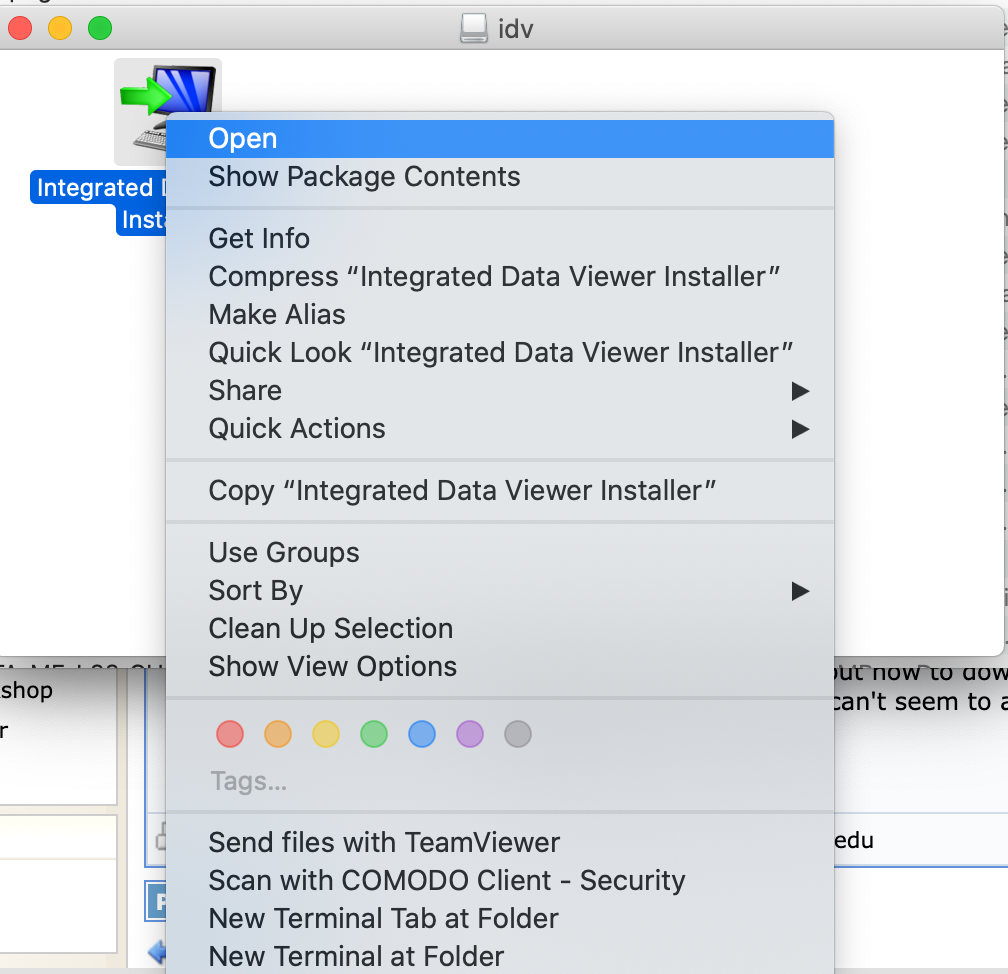The height and width of the screenshot is (974, 1008).
Task: Open the Sort By submenu
Action: [799, 591]
